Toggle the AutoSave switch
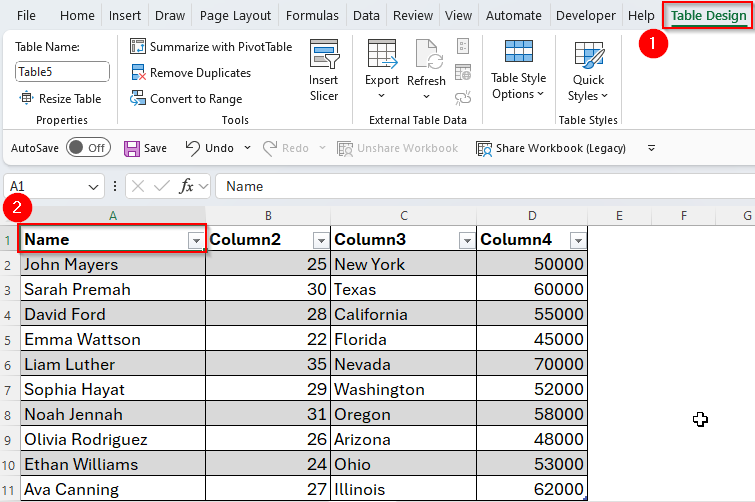755x502 pixels. tap(88, 148)
